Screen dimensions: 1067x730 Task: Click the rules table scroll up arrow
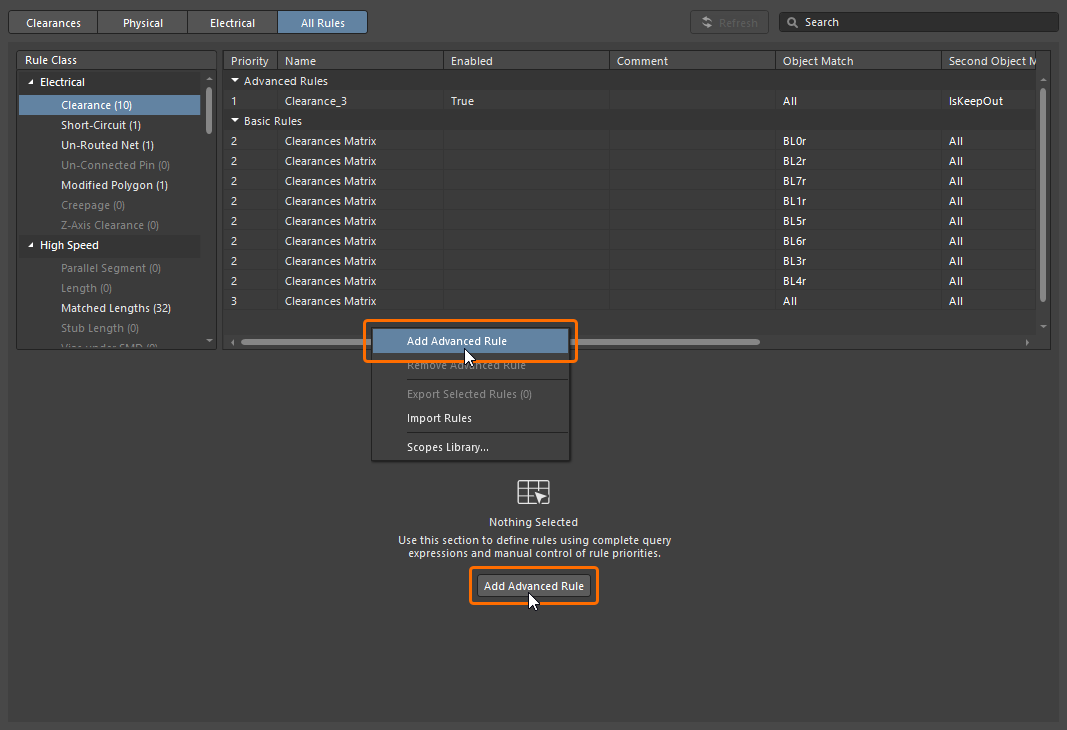click(1043, 80)
